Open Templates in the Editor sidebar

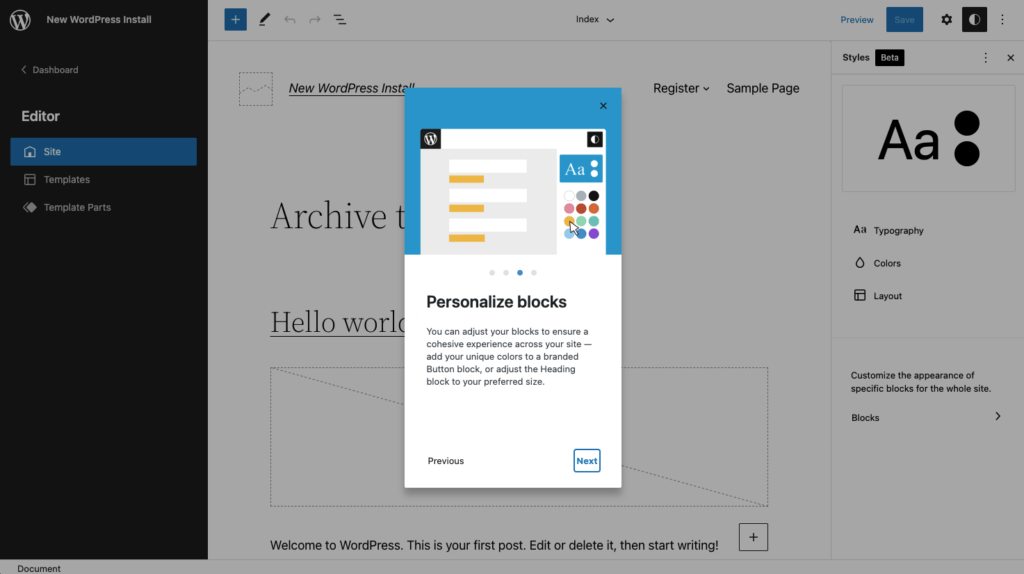click(103, 180)
